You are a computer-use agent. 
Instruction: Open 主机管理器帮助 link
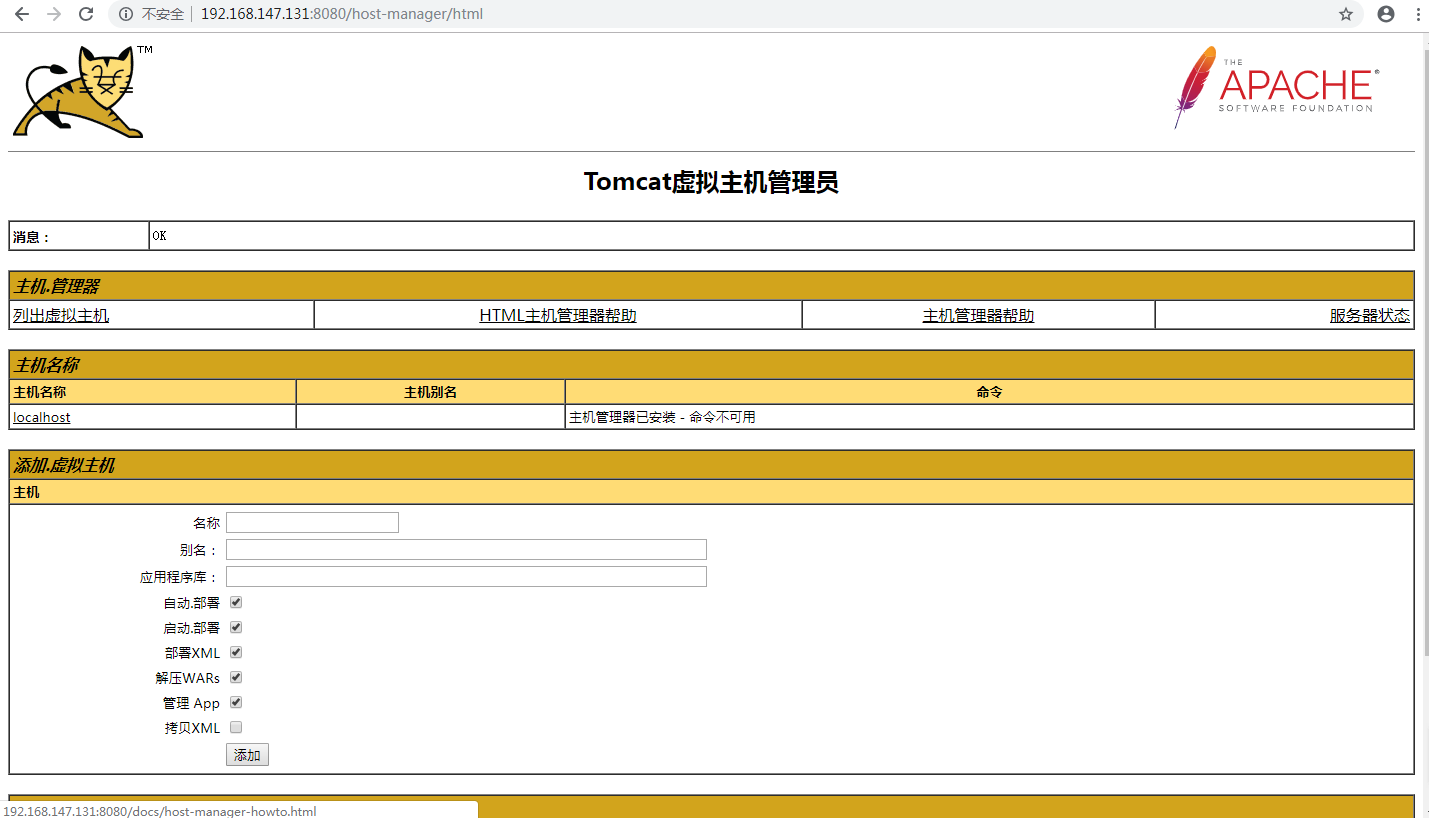pos(978,315)
